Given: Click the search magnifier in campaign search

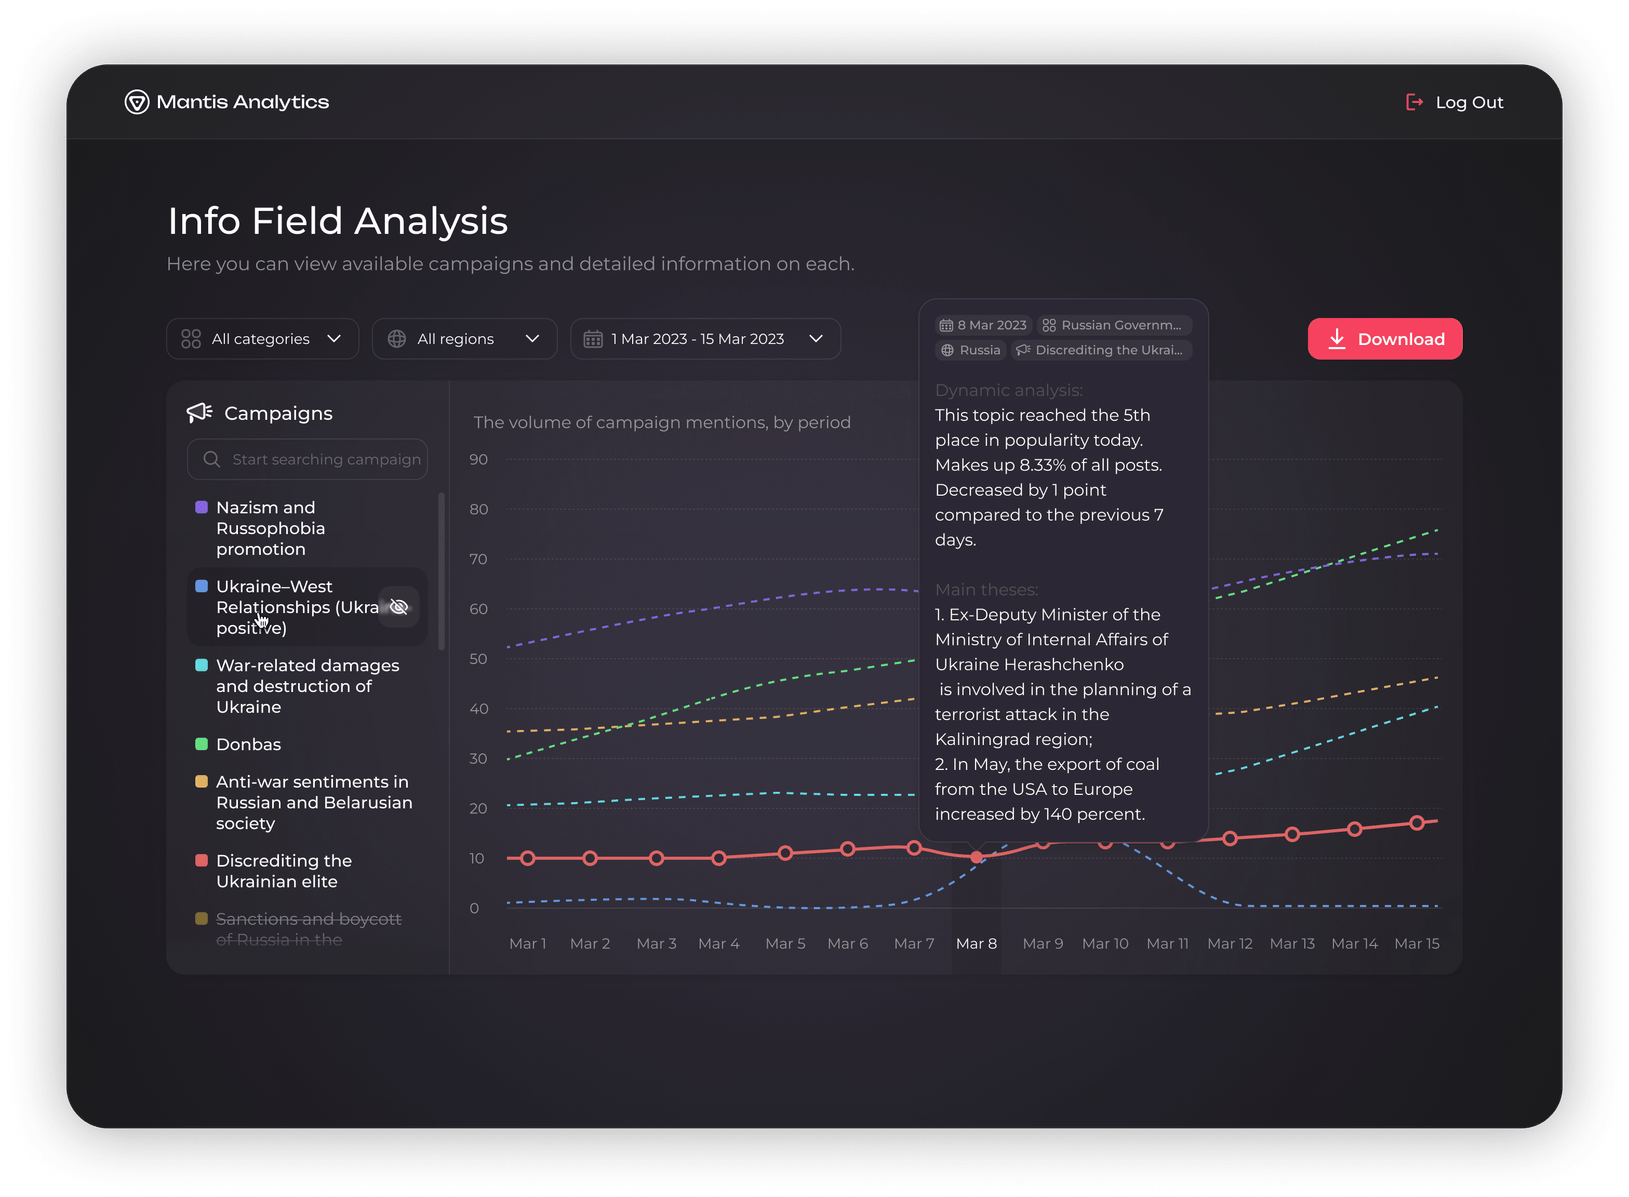Looking at the screenshot, I should point(211,459).
